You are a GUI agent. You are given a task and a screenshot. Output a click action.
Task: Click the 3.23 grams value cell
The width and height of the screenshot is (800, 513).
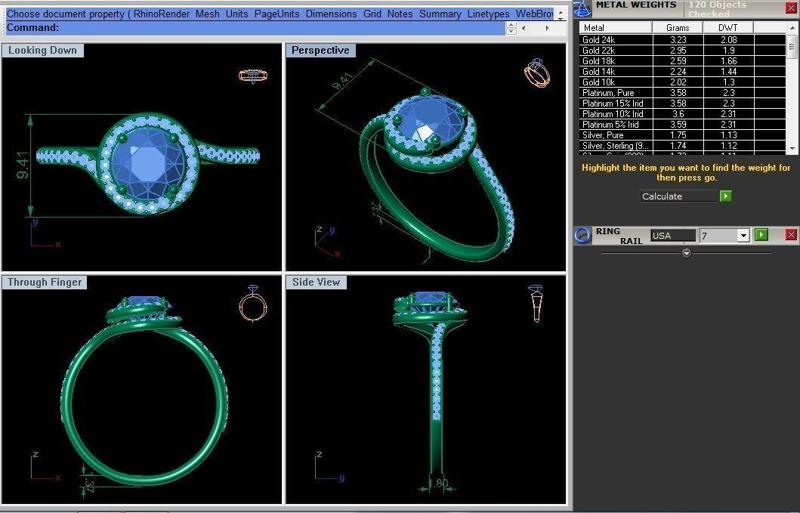[x=678, y=39]
